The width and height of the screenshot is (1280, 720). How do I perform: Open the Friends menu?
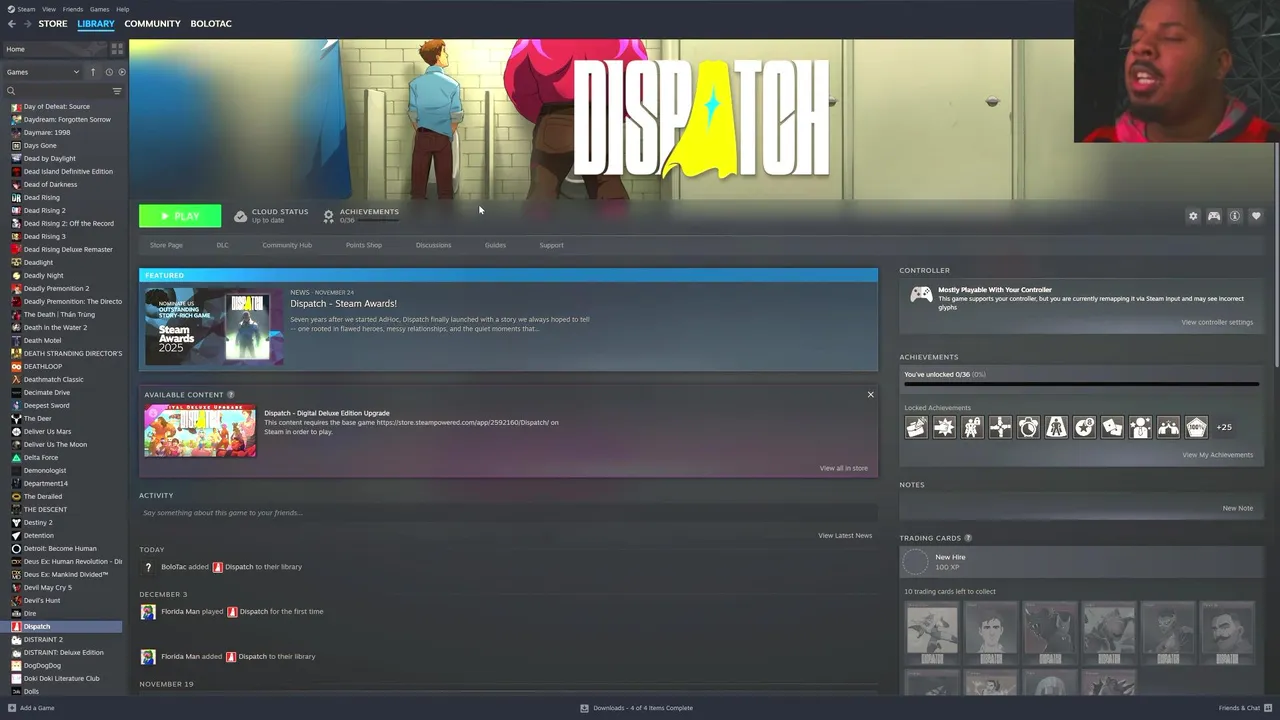(x=72, y=9)
